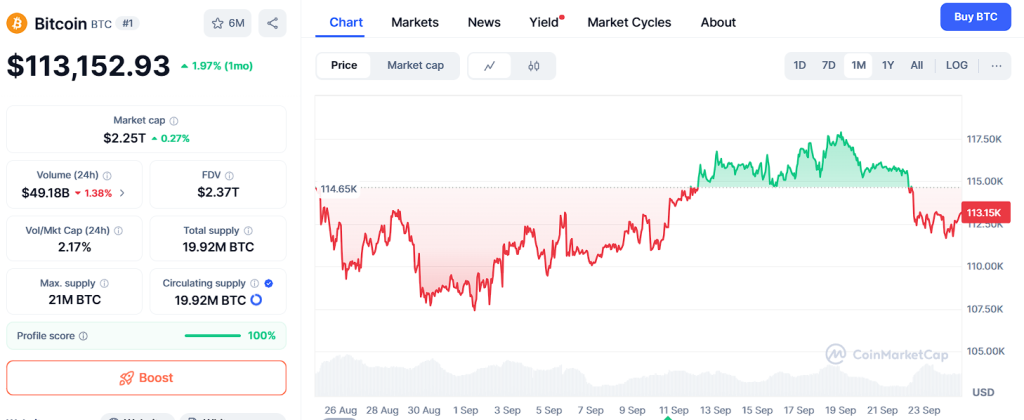
Task: Click the 117.50K y-axis label
Action: (985, 139)
